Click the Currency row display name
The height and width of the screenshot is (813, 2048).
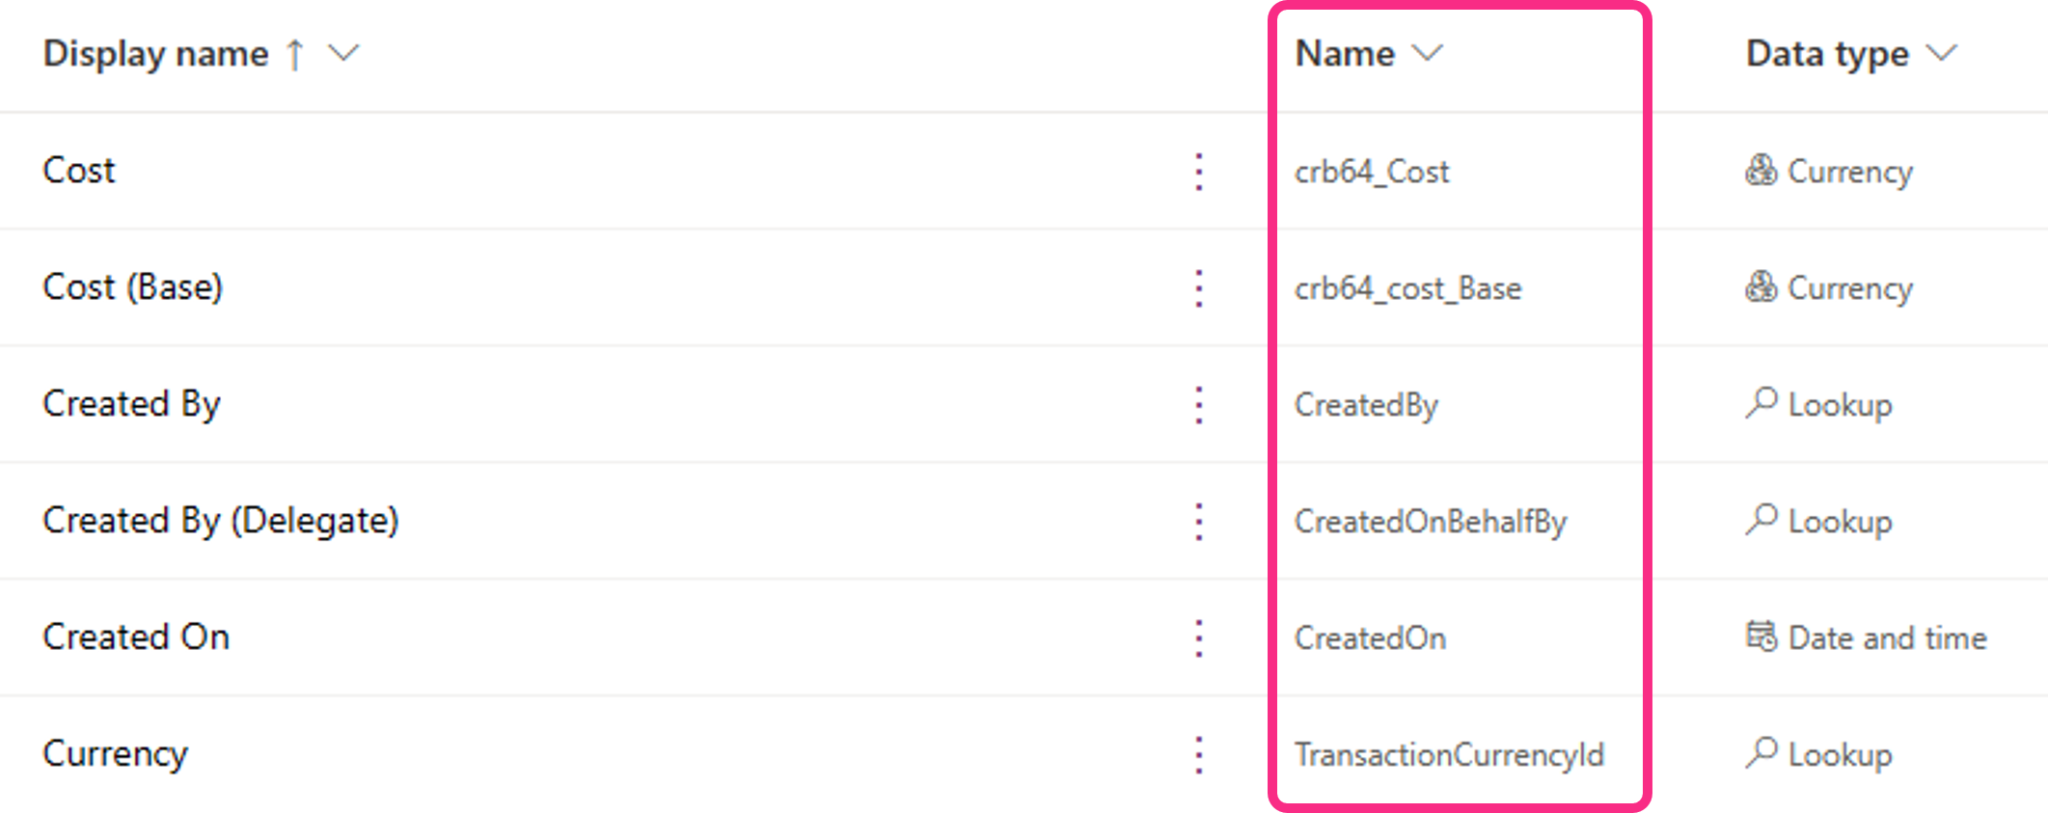[x=115, y=754]
